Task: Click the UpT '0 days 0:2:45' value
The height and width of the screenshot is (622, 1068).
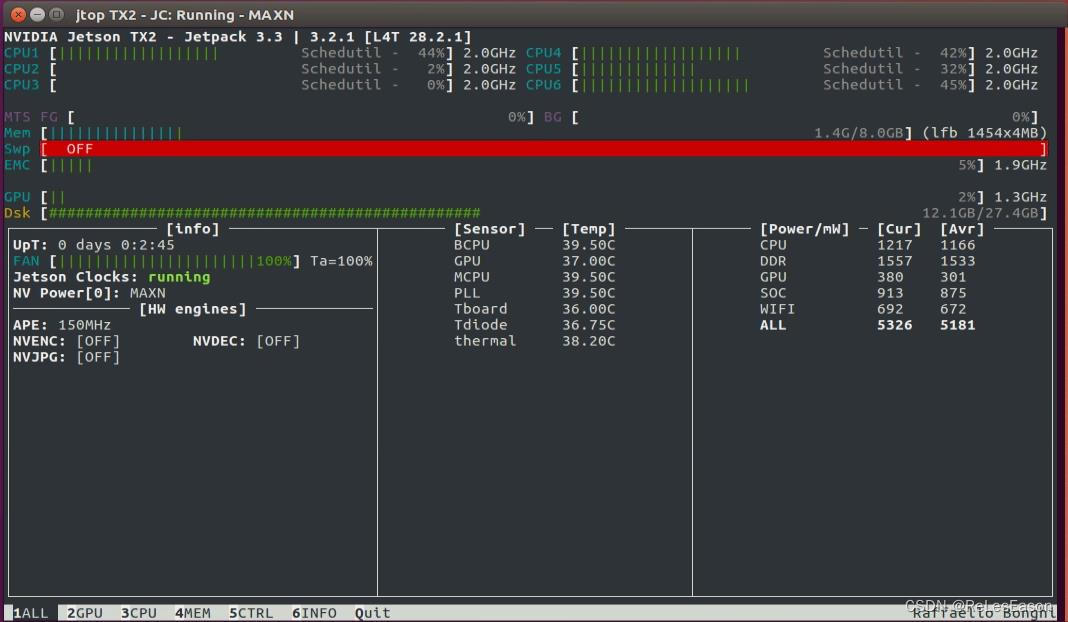Action: (116, 245)
